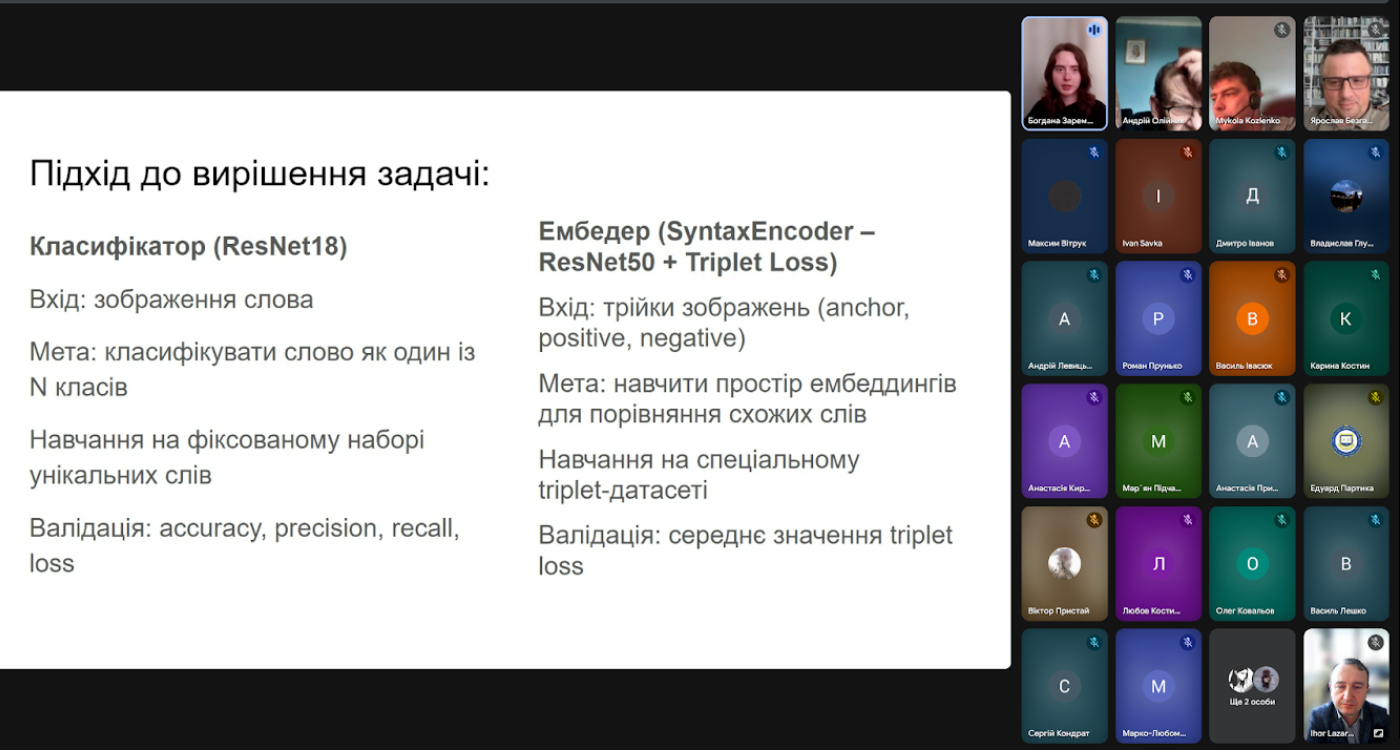The image size is (1400, 750).
Task: Select Роман Прунько's participant tile
Action: pos(1158,318)
